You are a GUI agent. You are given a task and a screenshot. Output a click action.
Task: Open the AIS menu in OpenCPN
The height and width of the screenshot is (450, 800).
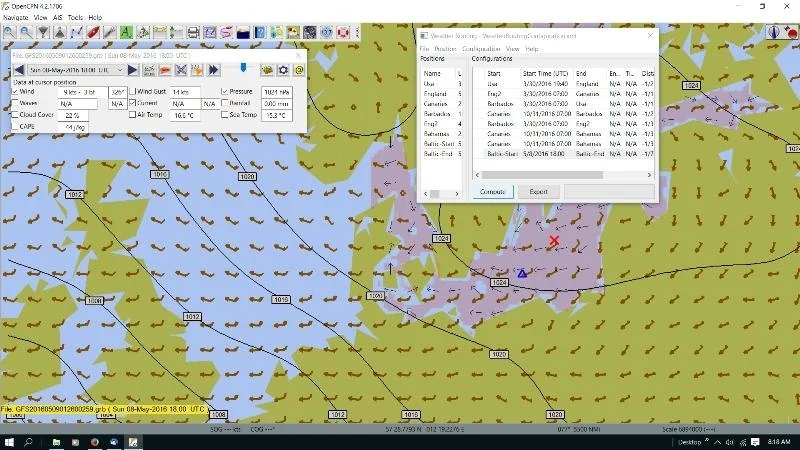(58, 17)
